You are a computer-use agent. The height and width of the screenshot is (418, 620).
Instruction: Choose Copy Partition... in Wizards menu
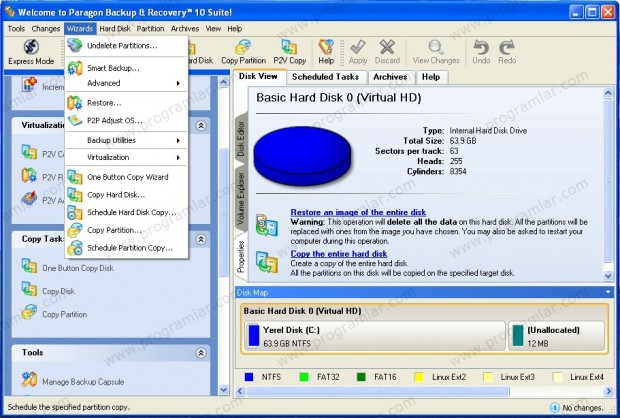click(127, 230)
